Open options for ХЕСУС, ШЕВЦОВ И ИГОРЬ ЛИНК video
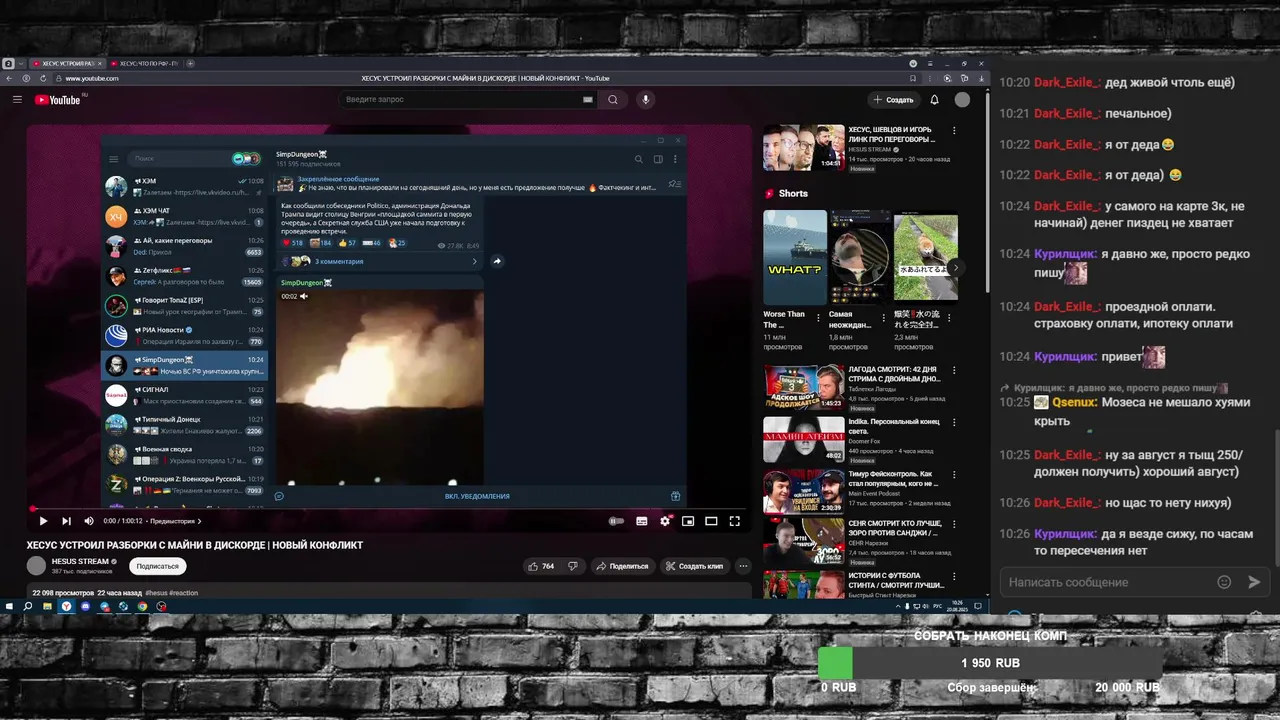The width and height of the screenshot is (1280, 720). [x=954, y=130]
